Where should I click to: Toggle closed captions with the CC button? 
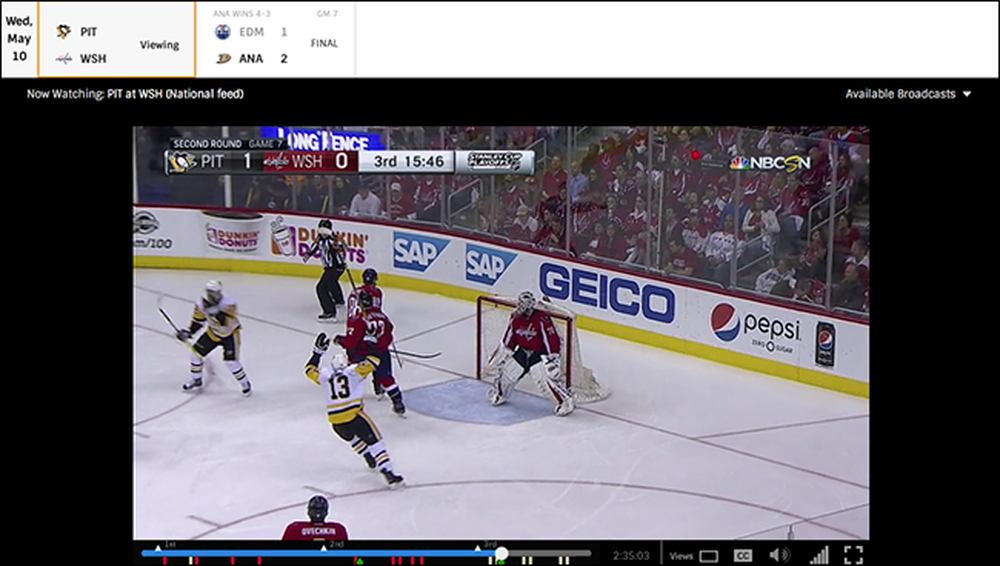coord(742,555)
